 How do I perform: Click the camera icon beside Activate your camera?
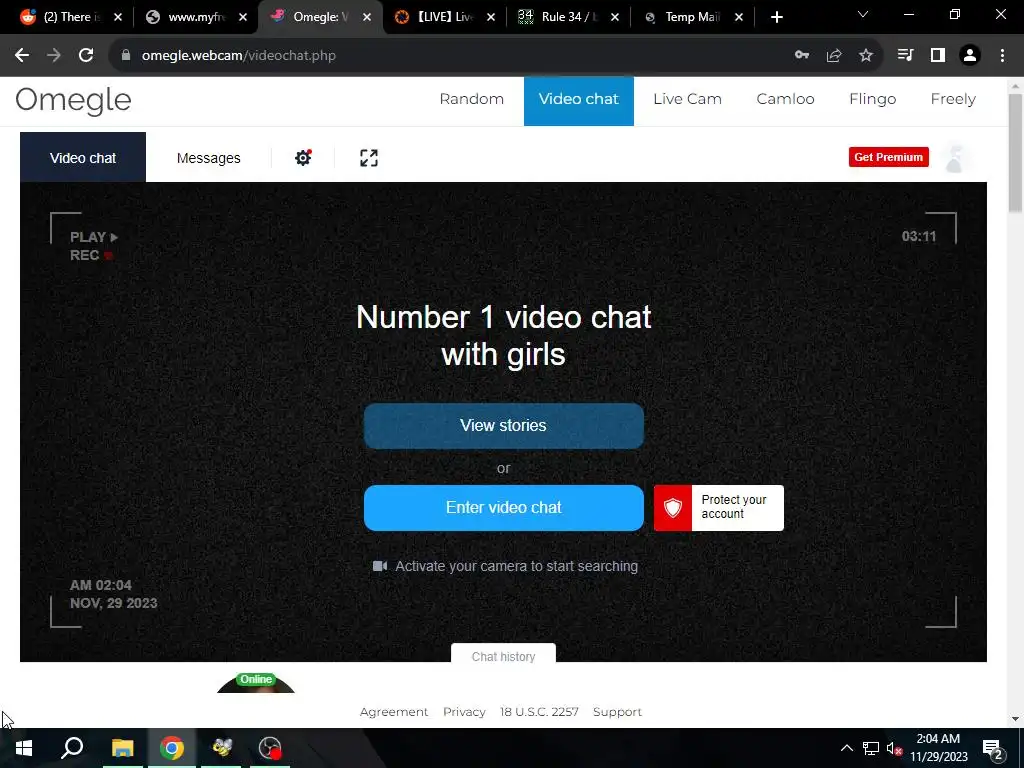pos(379,566)
